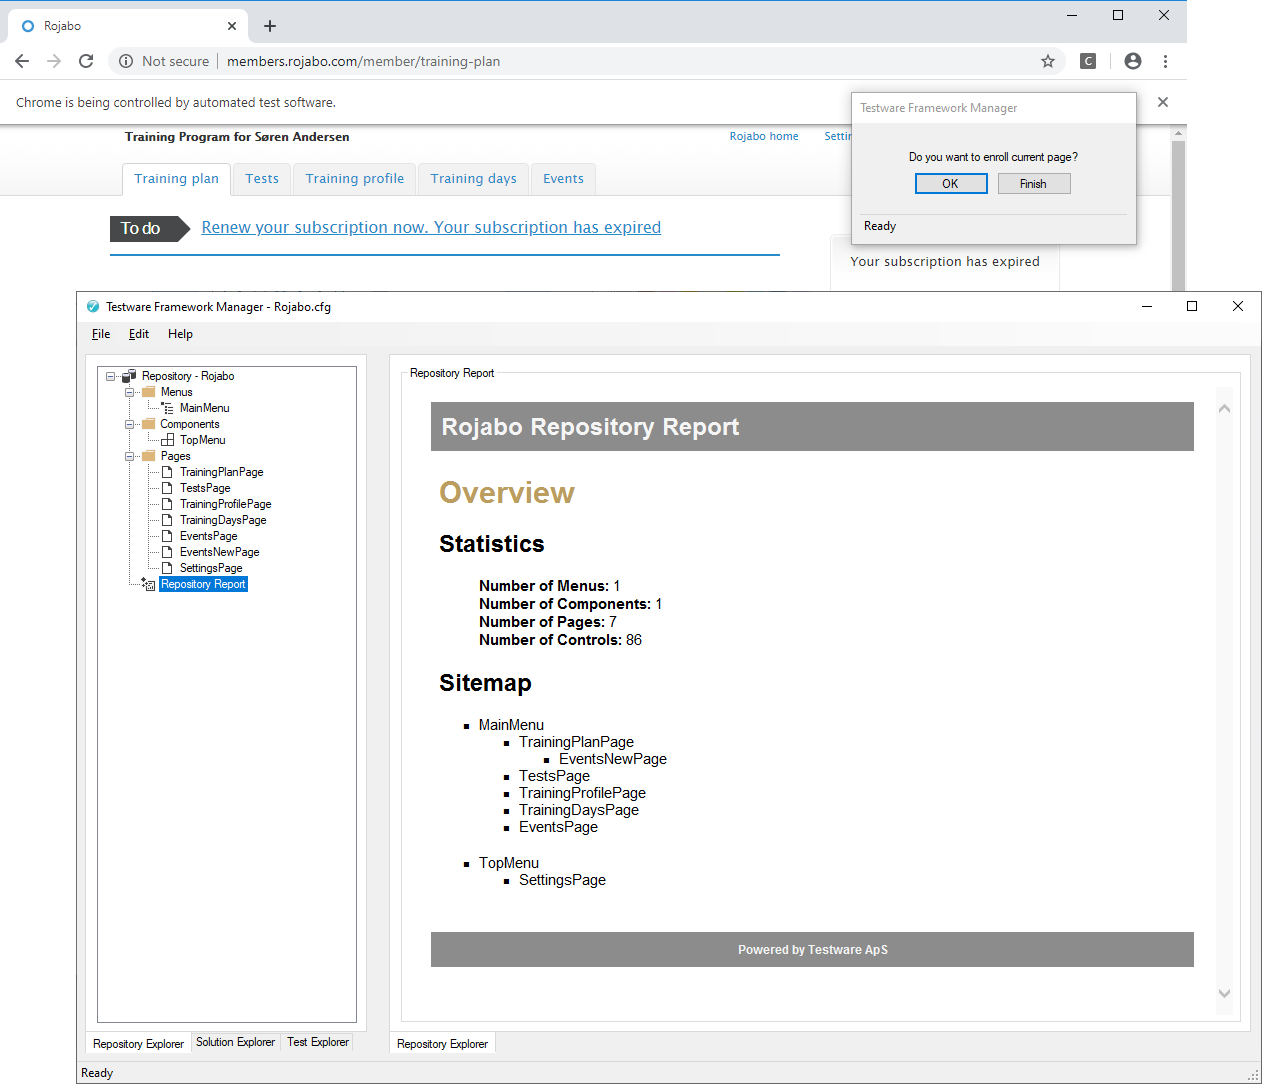Screen dimensions: 1266x1088
Task: Click the EventsPage page icon
Action: coord(167,536)
